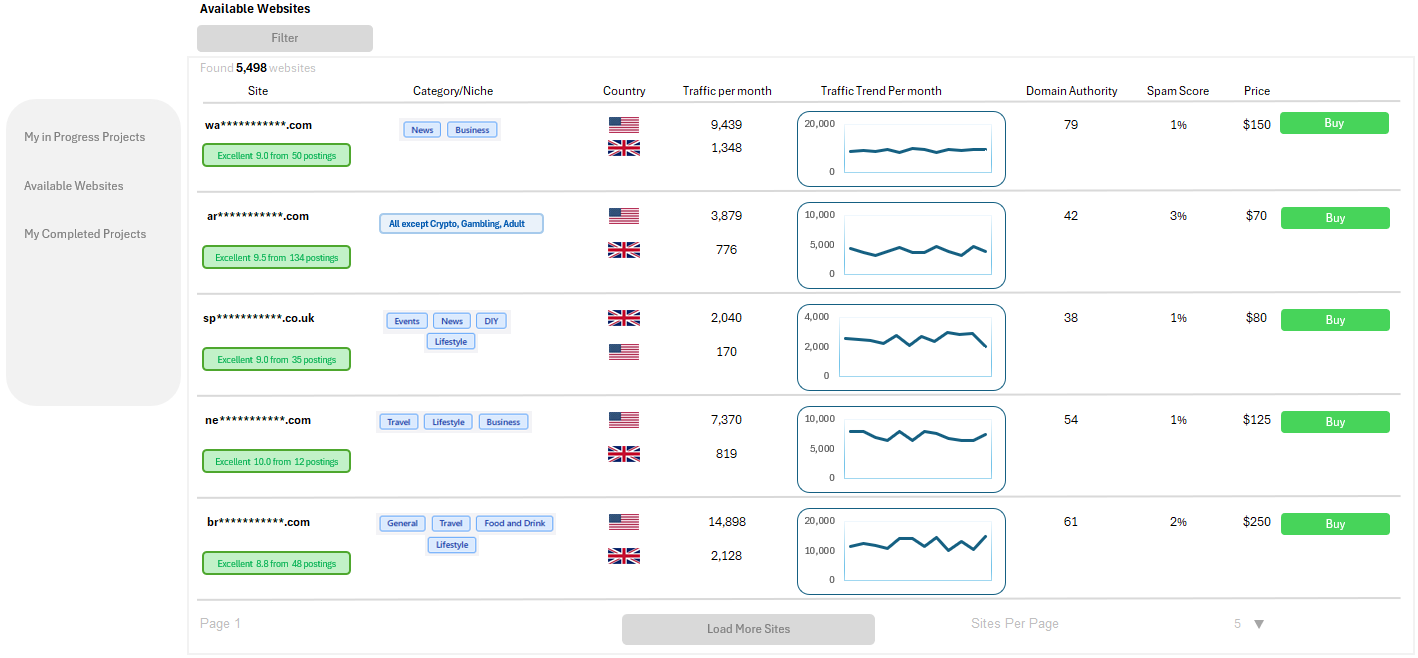Image resolution: width=1418 pixels, height=658 pixels.
Task: Open the Excellent 10.0 from 12 postings rating
Action: pyautogui.click(x=277, y=462)
